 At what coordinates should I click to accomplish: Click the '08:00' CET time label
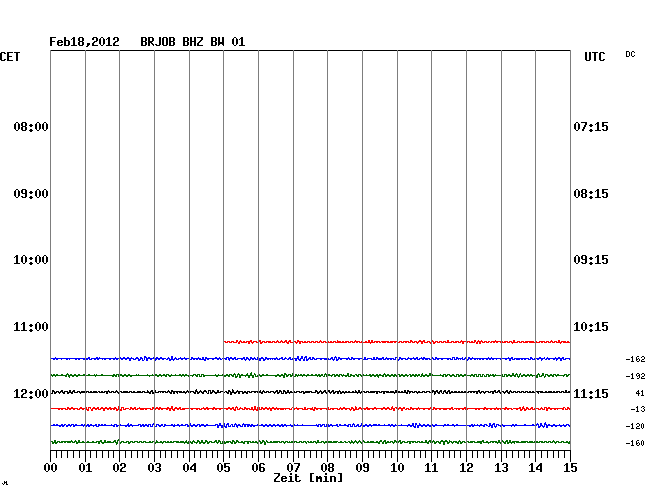click(31, 127)
